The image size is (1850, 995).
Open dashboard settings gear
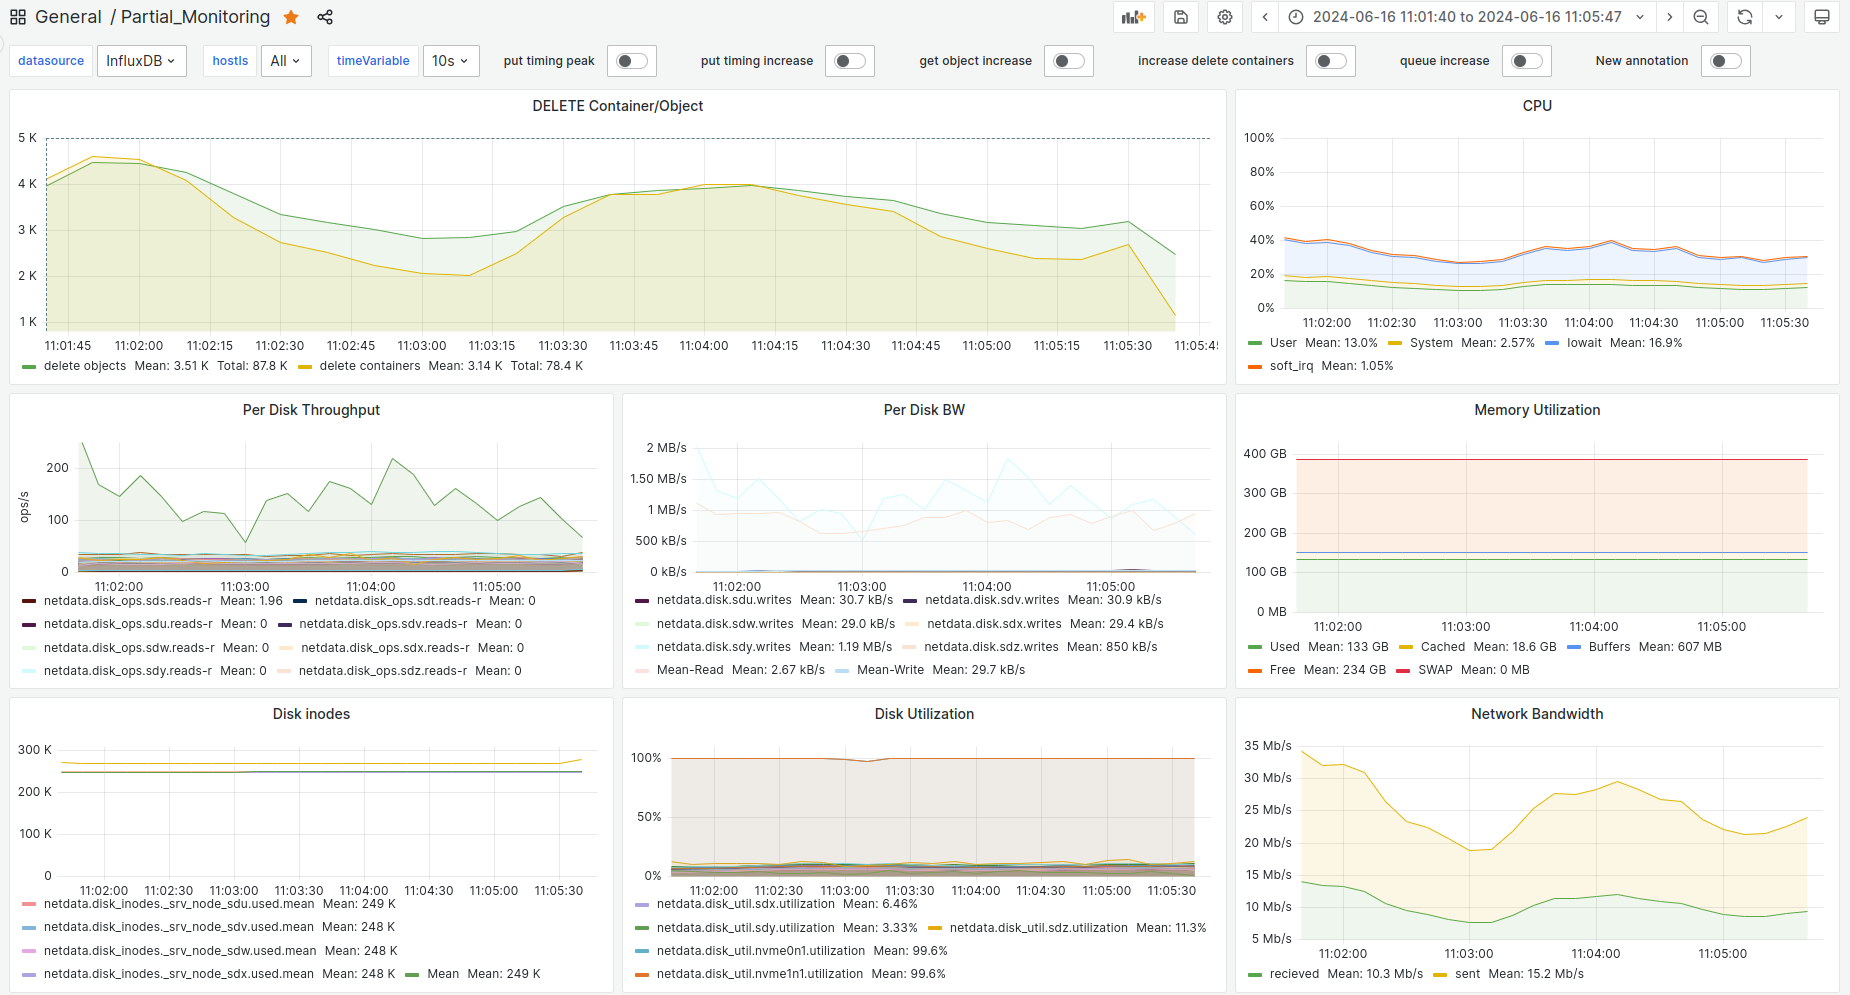[1225, 17]
